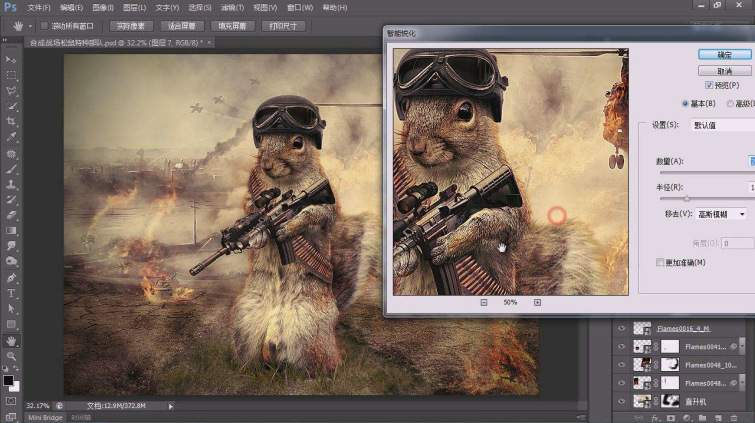Select the Lasso tool
Image resolution: width=755 pixels, height=423 pixels.
point(11,91)
